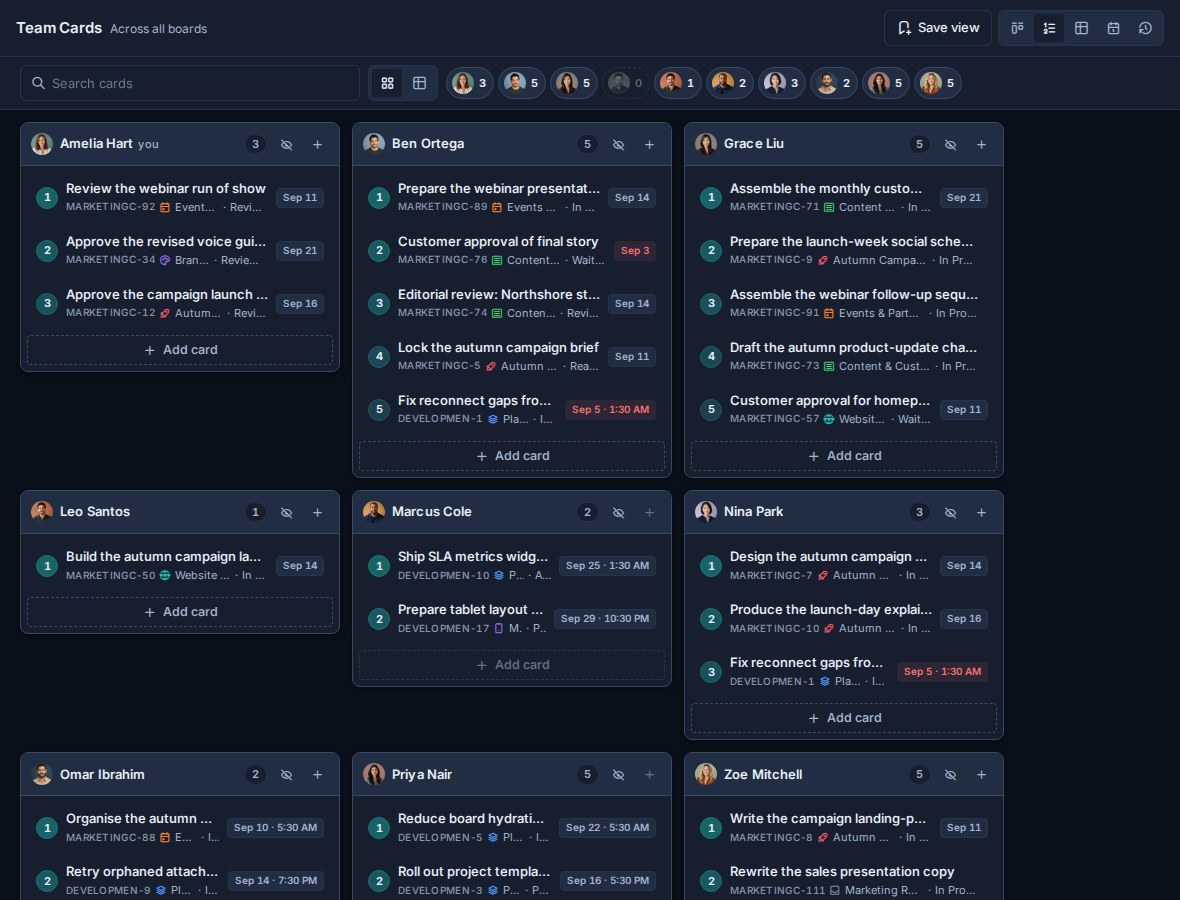Image resolution: width=1180 pixels, height=900 pixels.
Task: Open the calendar view icon
Action: click(1113, 28)
